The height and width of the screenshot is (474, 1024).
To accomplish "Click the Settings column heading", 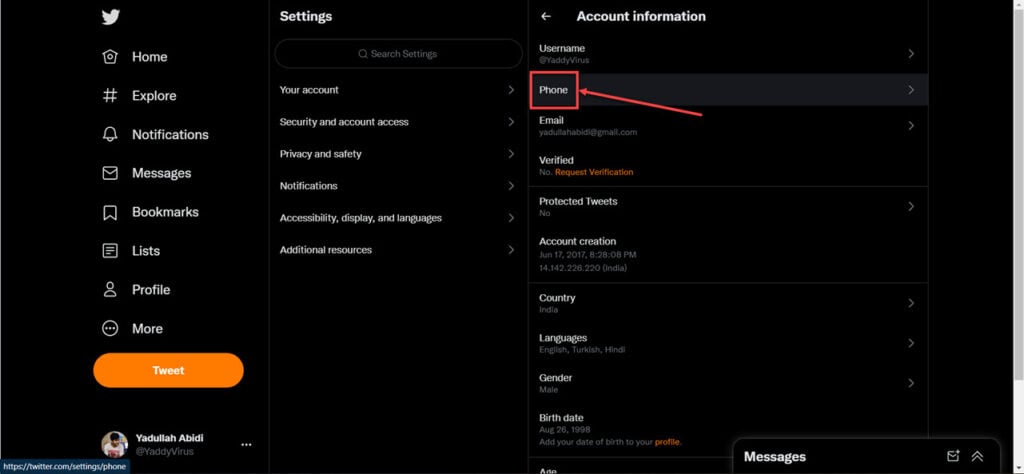I will [306, 17].
